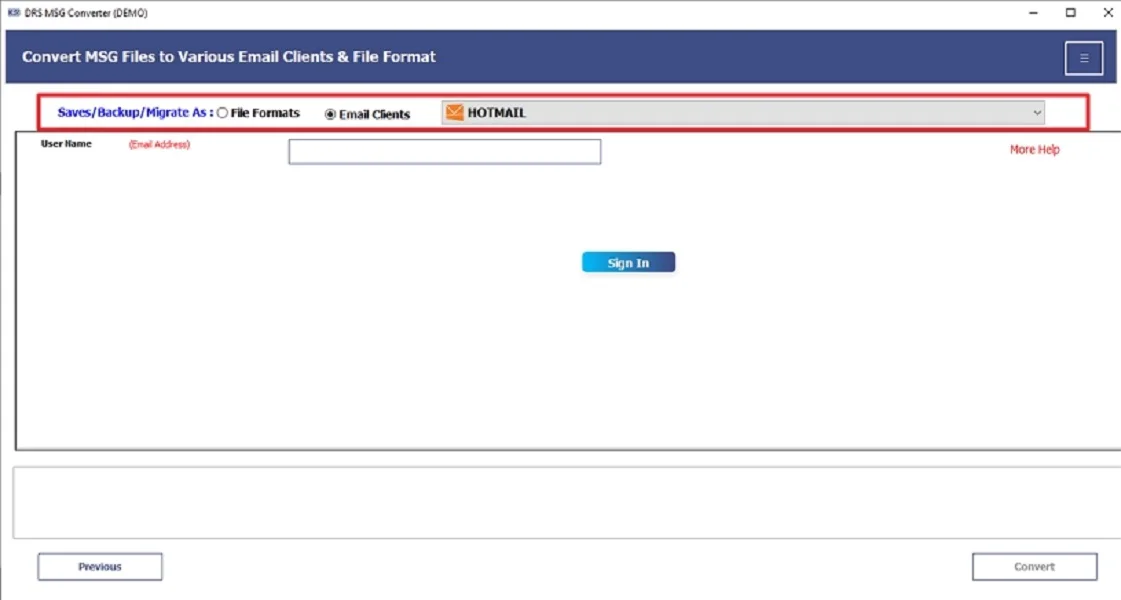This screenshot has width=1121, height=600.
Task: Minimize the DRS MSG Converter window
Action: 1033,12
